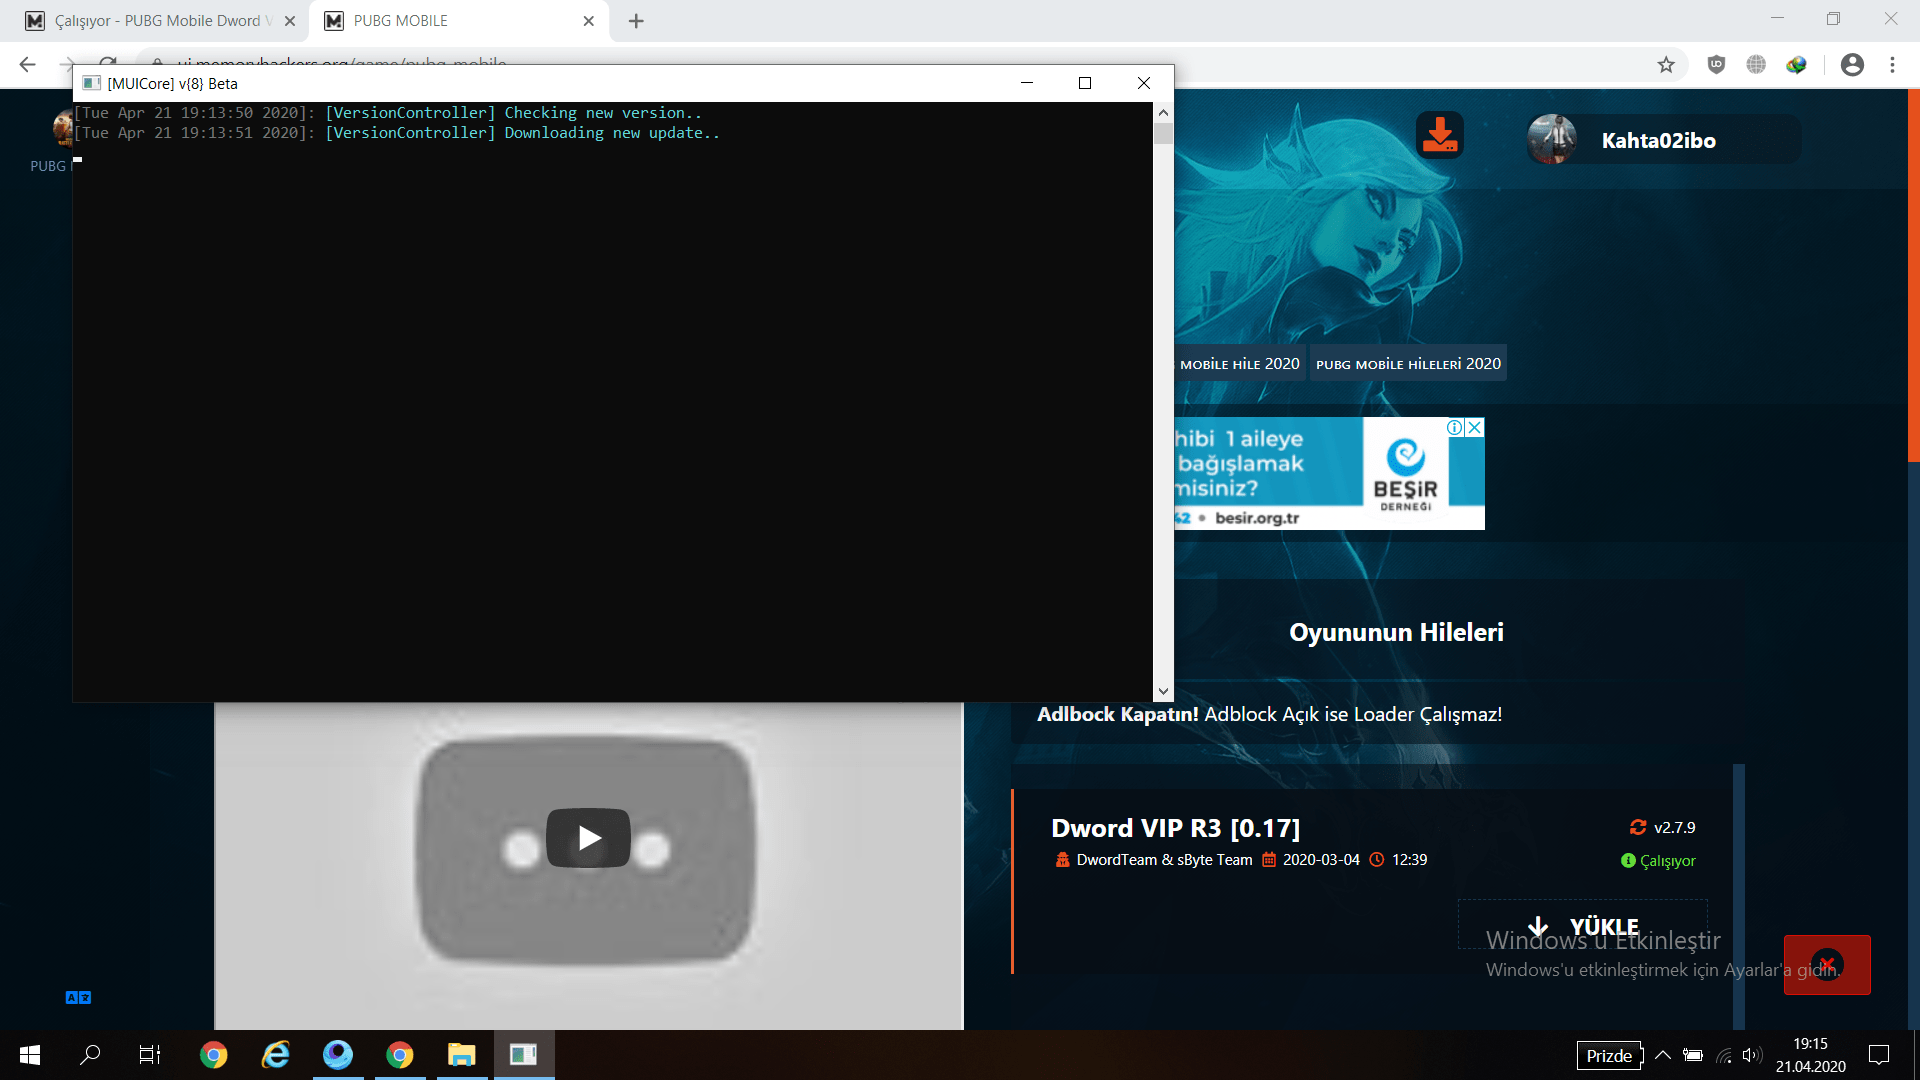This screenshot has width=1920, height=1080.
Task: Click the colorful extension icon in toolbar
Action: (1796, 65)
